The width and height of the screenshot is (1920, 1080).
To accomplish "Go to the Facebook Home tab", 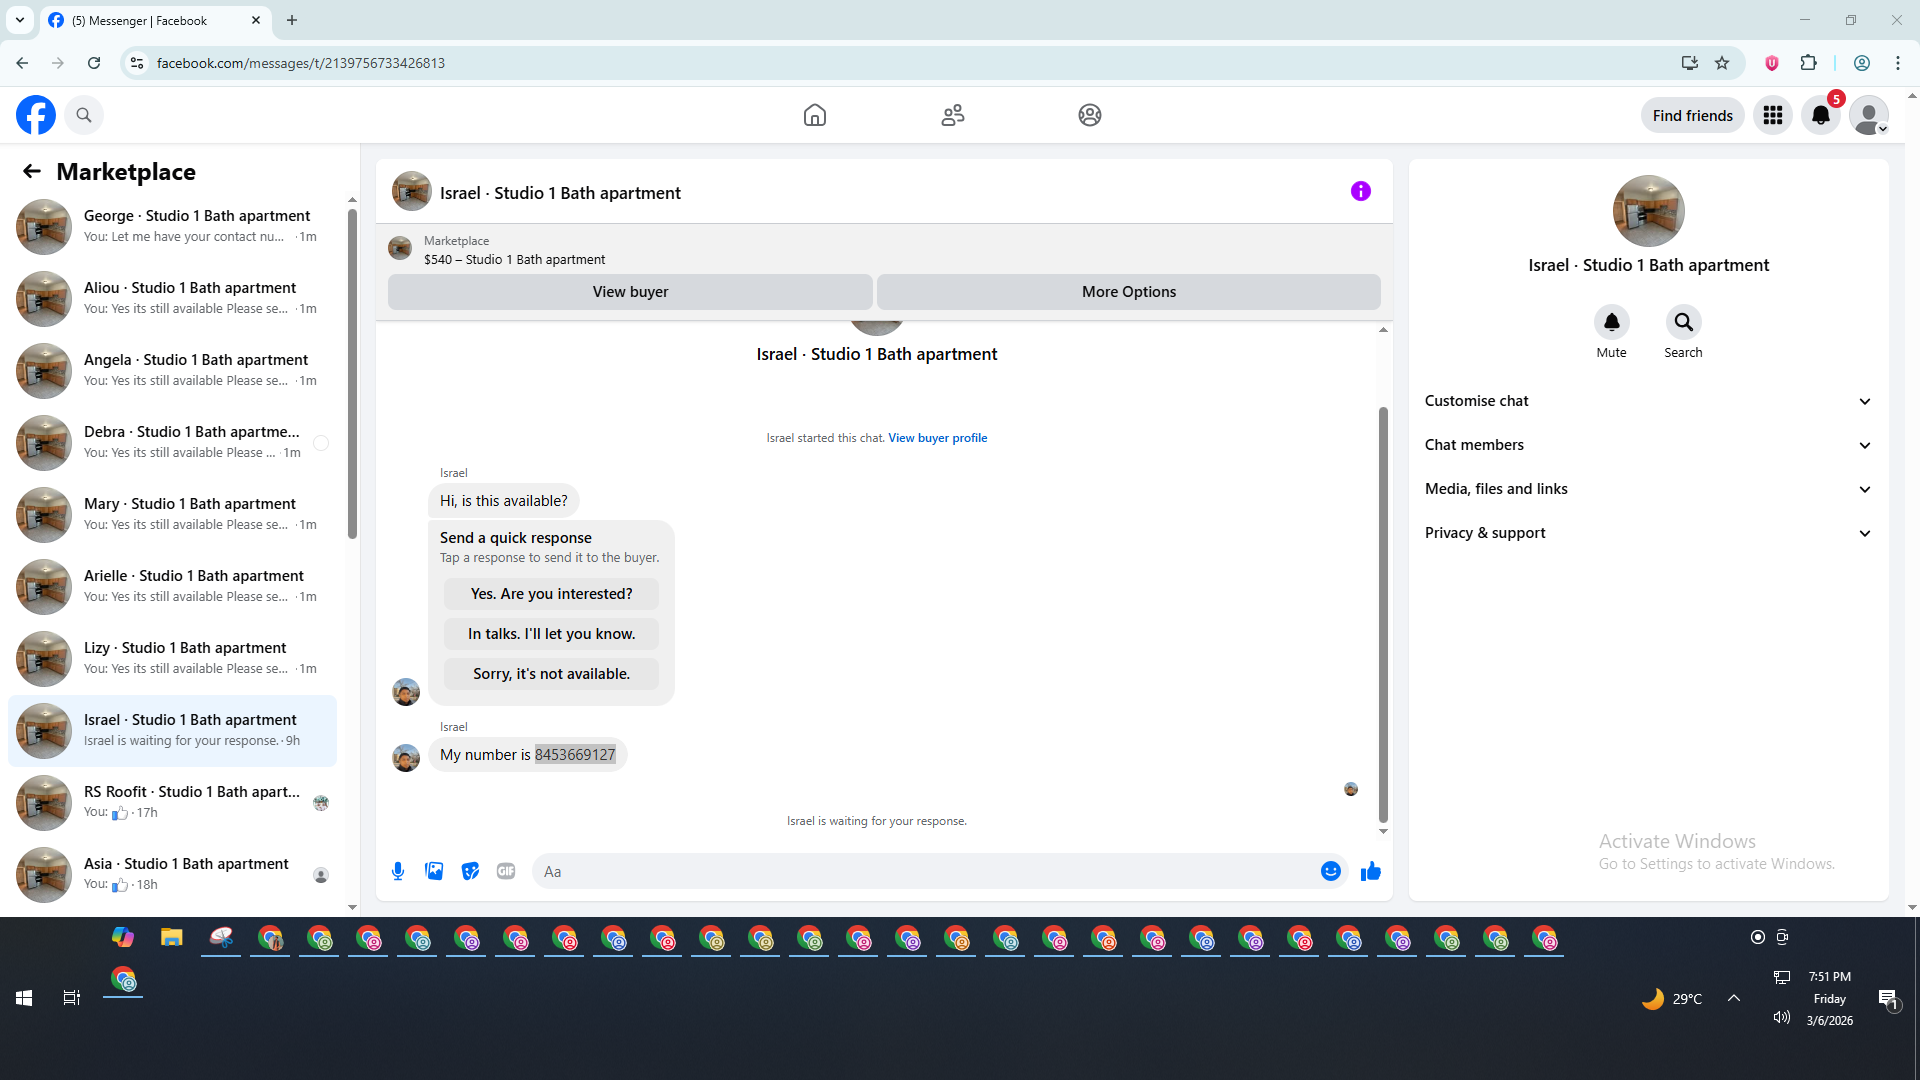I will [x=814, y=115].
